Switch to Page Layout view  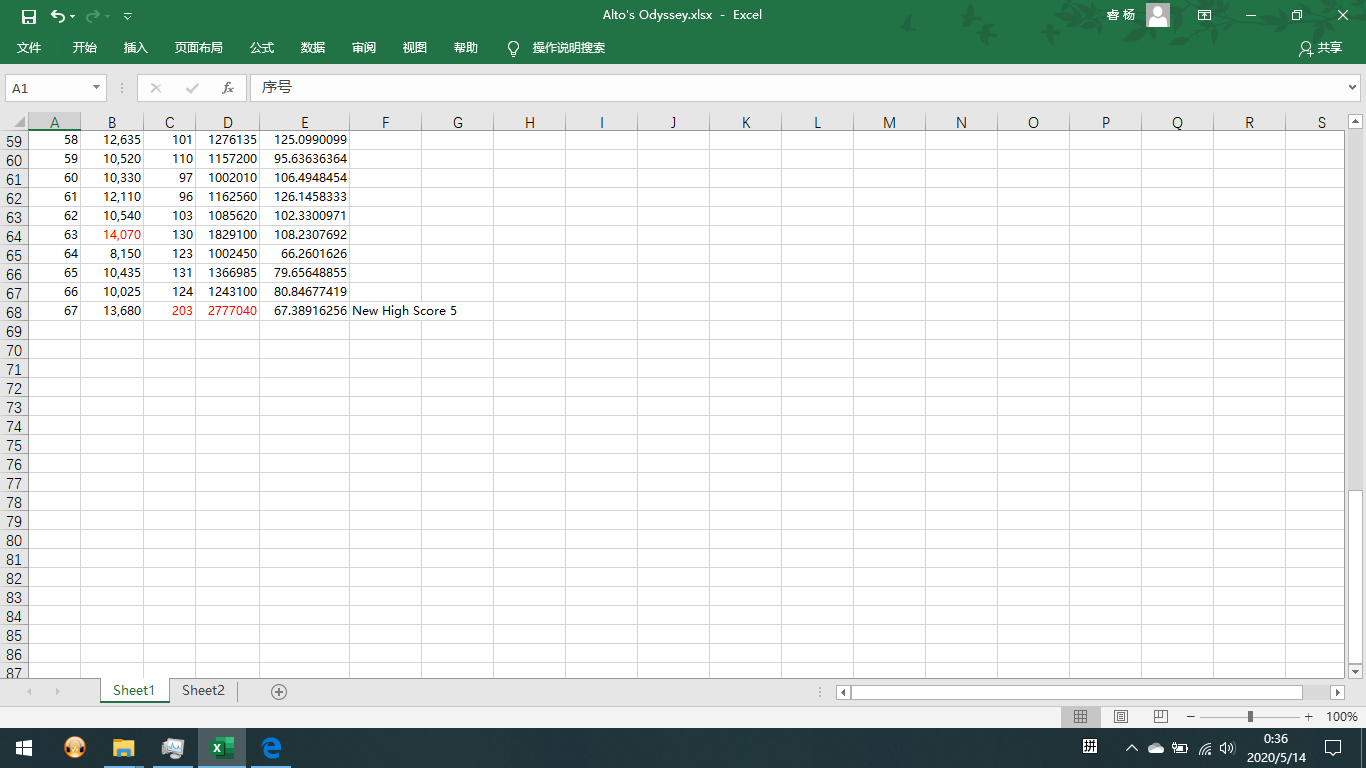click(1121, 717)
